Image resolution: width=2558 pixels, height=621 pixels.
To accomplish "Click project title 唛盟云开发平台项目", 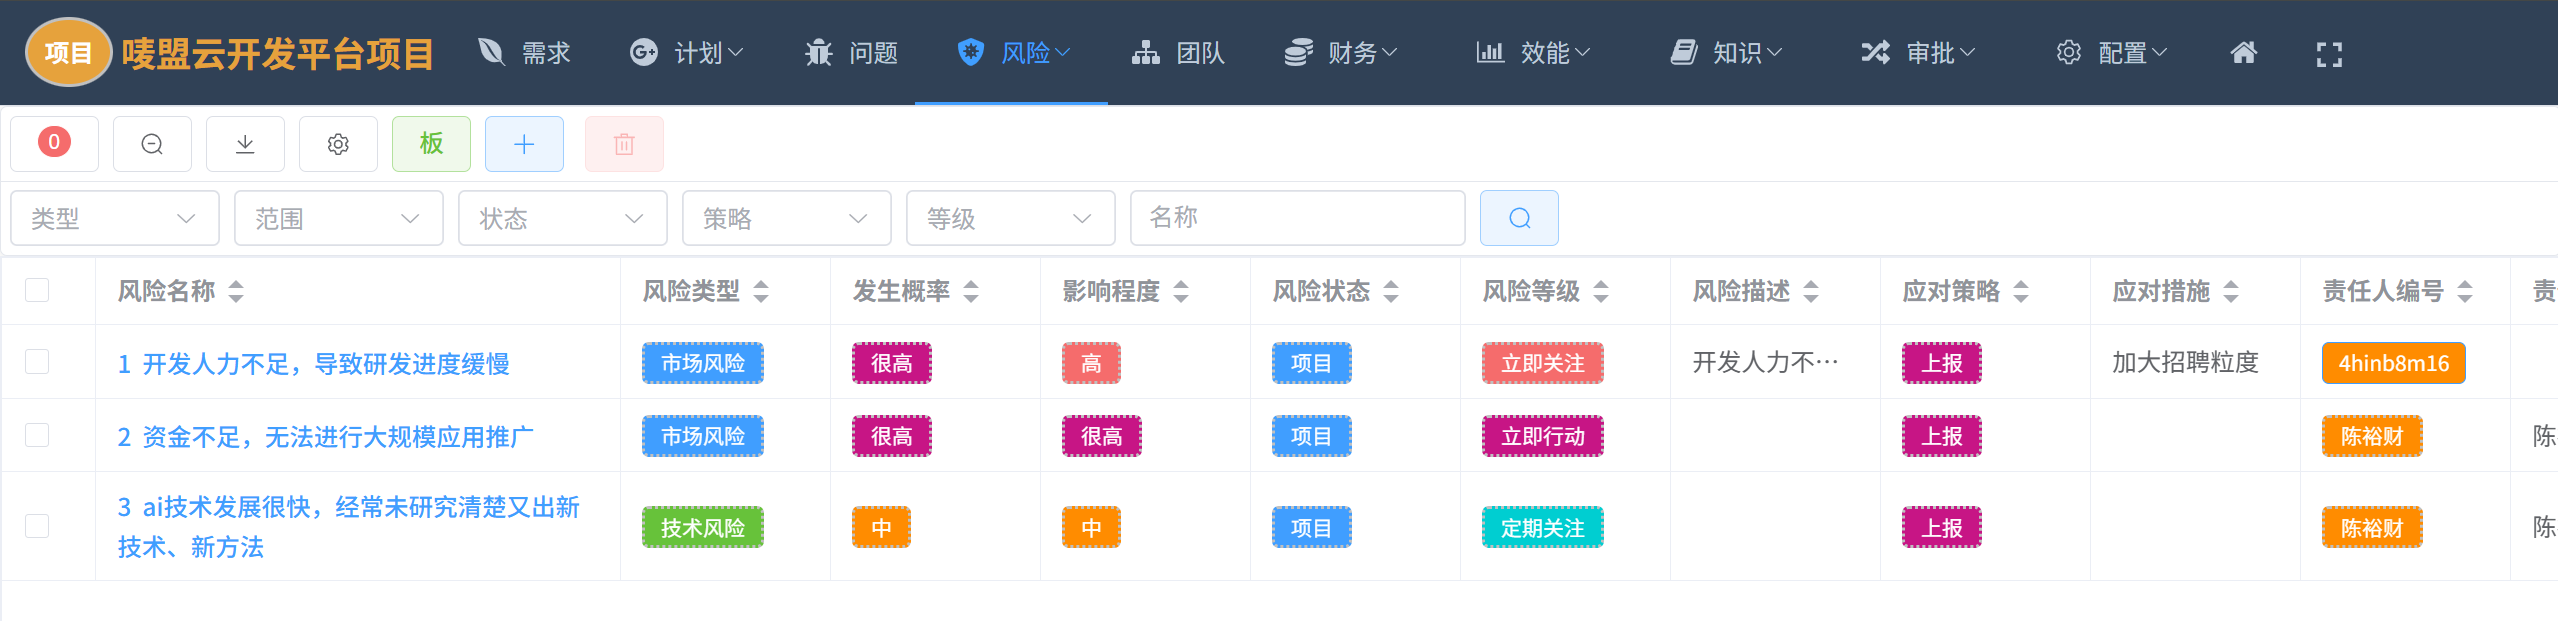I will [x=278, y=53].
